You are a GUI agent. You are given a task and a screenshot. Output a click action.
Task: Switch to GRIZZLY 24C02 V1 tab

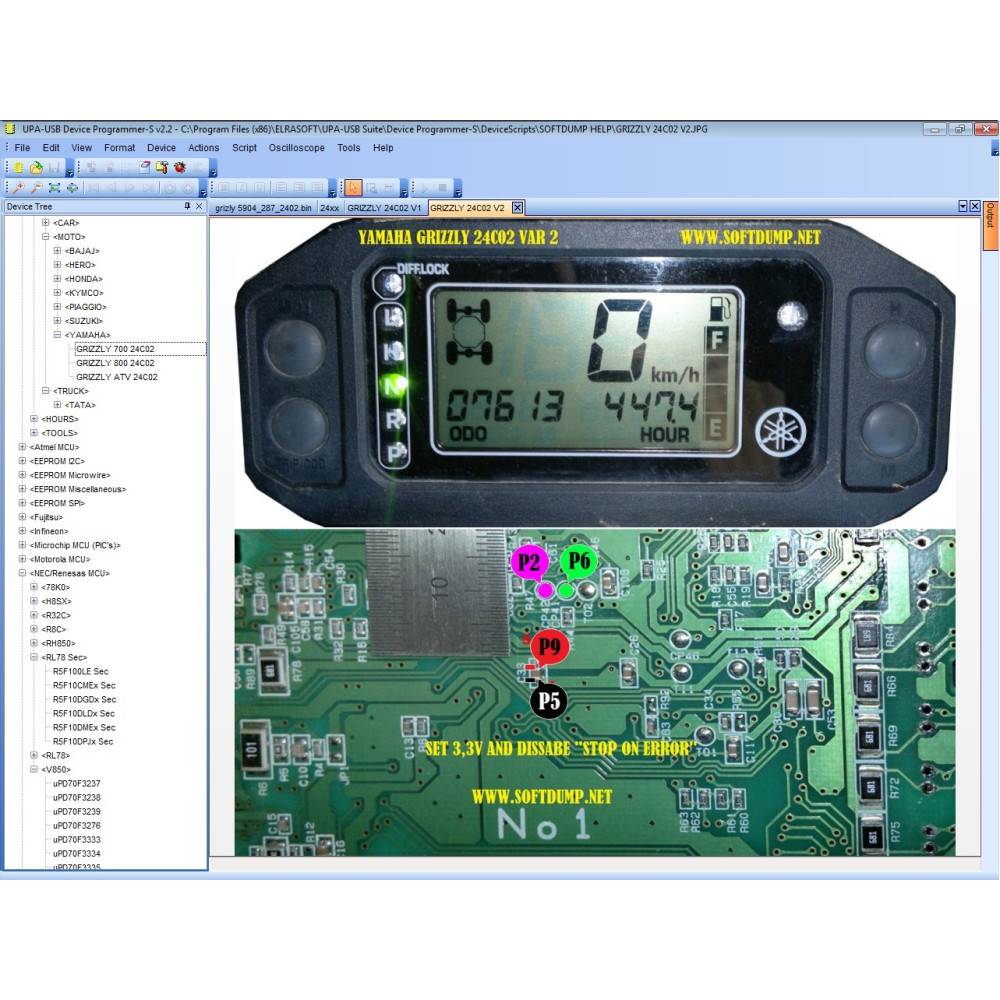coord(385,208)
